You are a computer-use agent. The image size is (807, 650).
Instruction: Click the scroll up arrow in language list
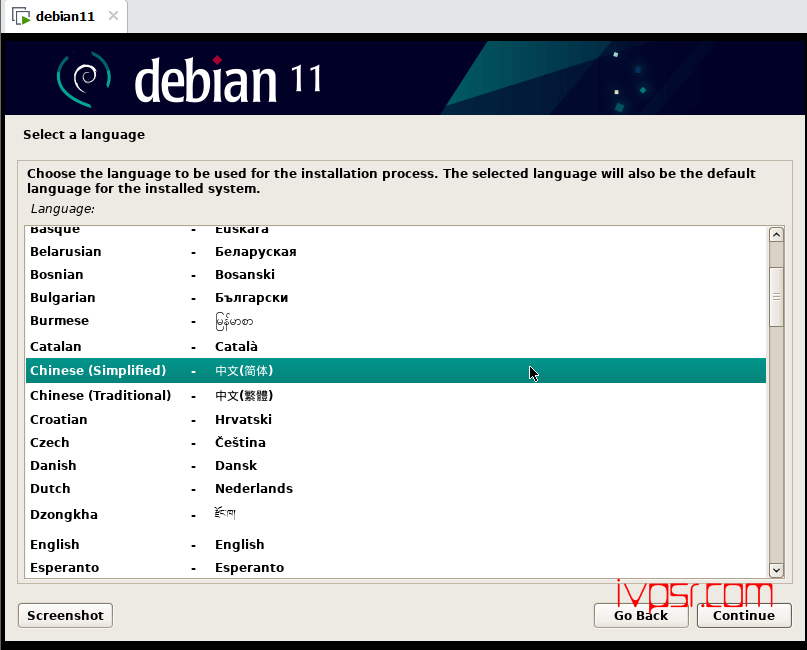pyautogui.click(x=776, y=235)
